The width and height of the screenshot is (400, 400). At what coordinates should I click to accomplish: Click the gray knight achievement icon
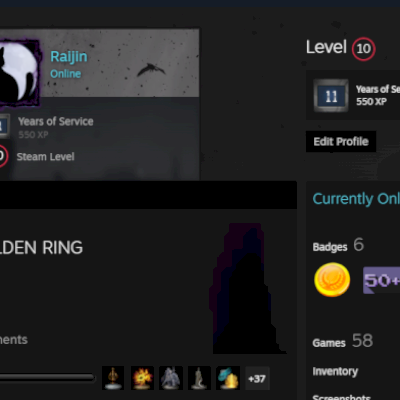coord(171,378)
